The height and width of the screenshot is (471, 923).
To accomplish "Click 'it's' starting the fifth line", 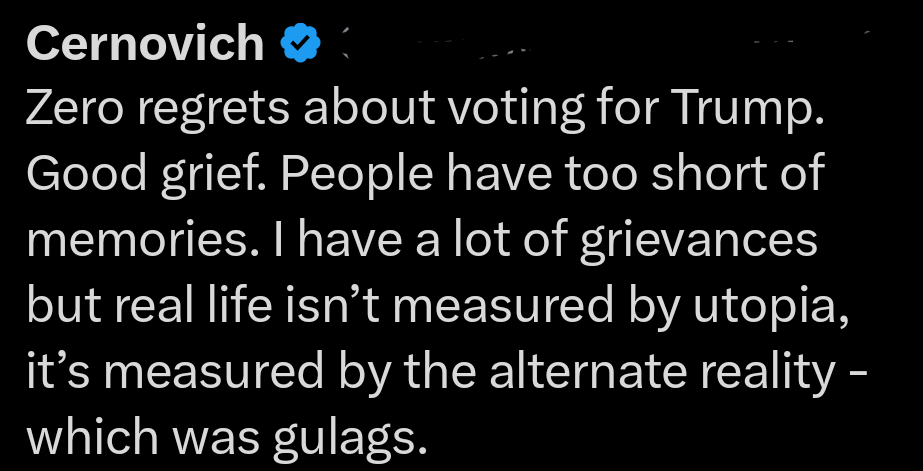I will [x=62, y=371].
